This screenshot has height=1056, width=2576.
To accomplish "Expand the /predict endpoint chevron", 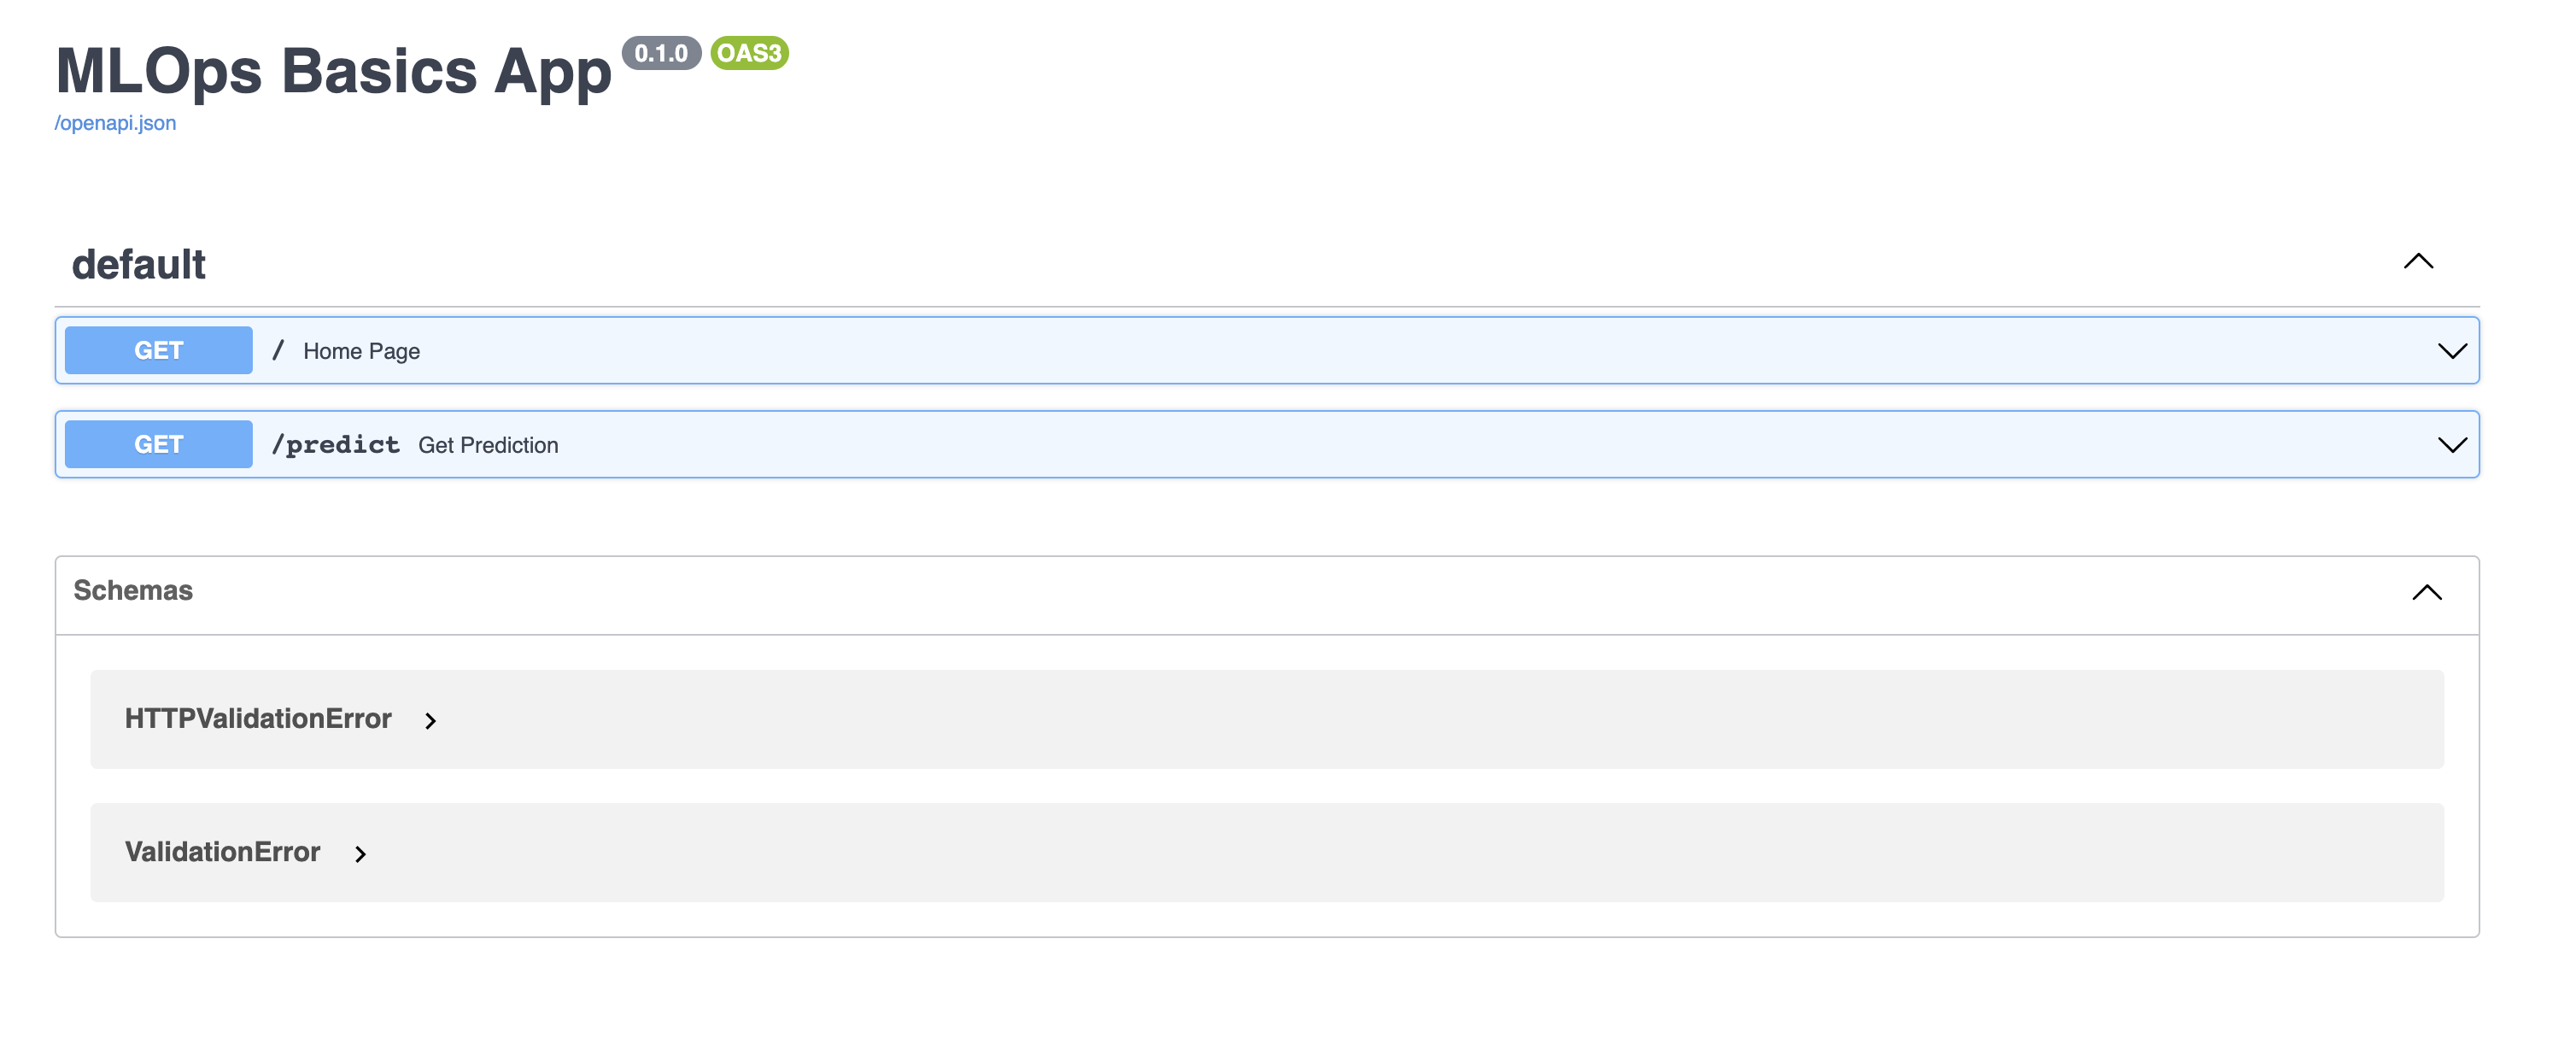I will coord(2451,445).
